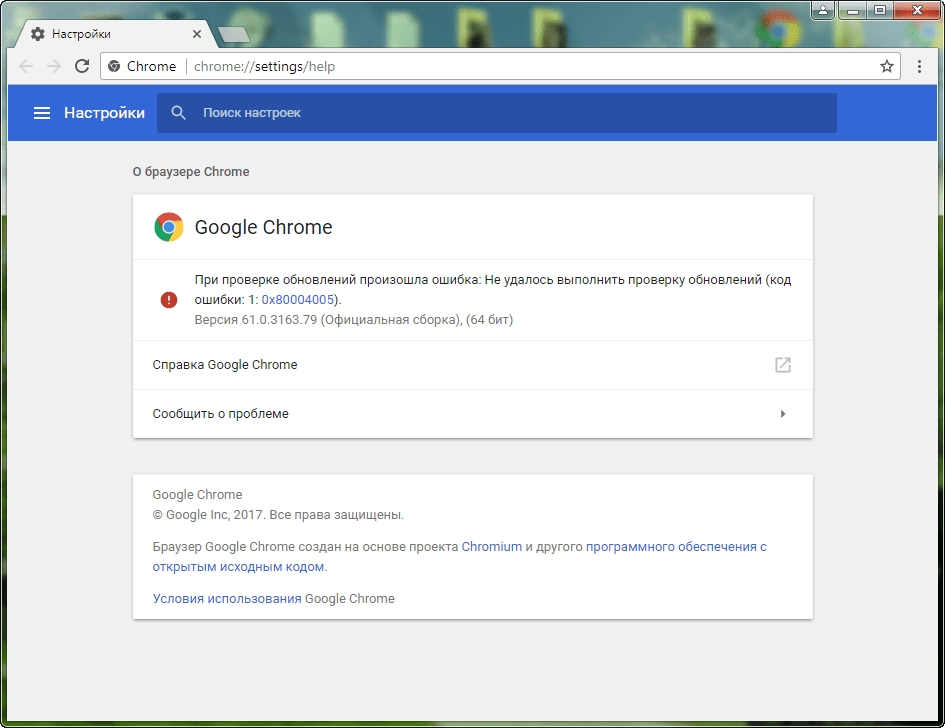Click the Поиск настроек search field
Viewport: 945px width, 728px height.
point(497,113)
